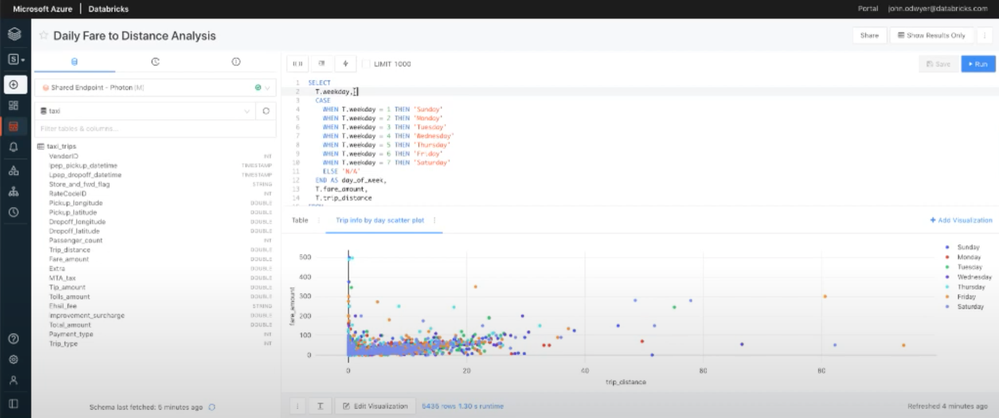Viewport: 999px width, 418px height.
Task: Switch to the schema browser database tab
Action: (75, 62)
